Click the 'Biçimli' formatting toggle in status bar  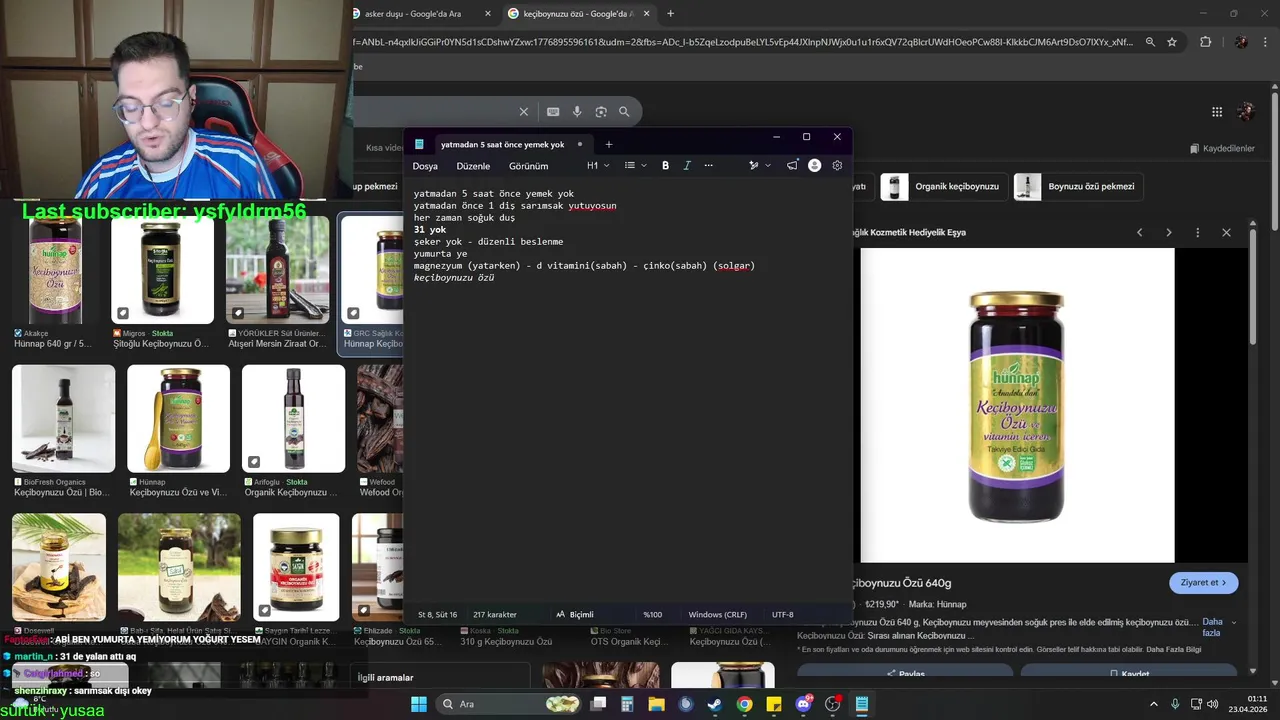(575, 614)
